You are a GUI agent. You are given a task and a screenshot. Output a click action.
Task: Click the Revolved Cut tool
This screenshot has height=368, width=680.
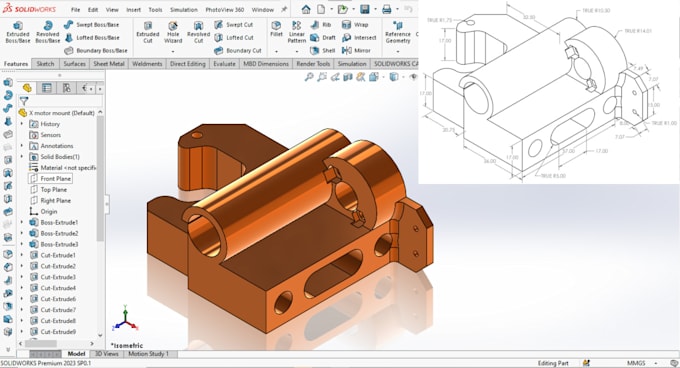point(198,32)
